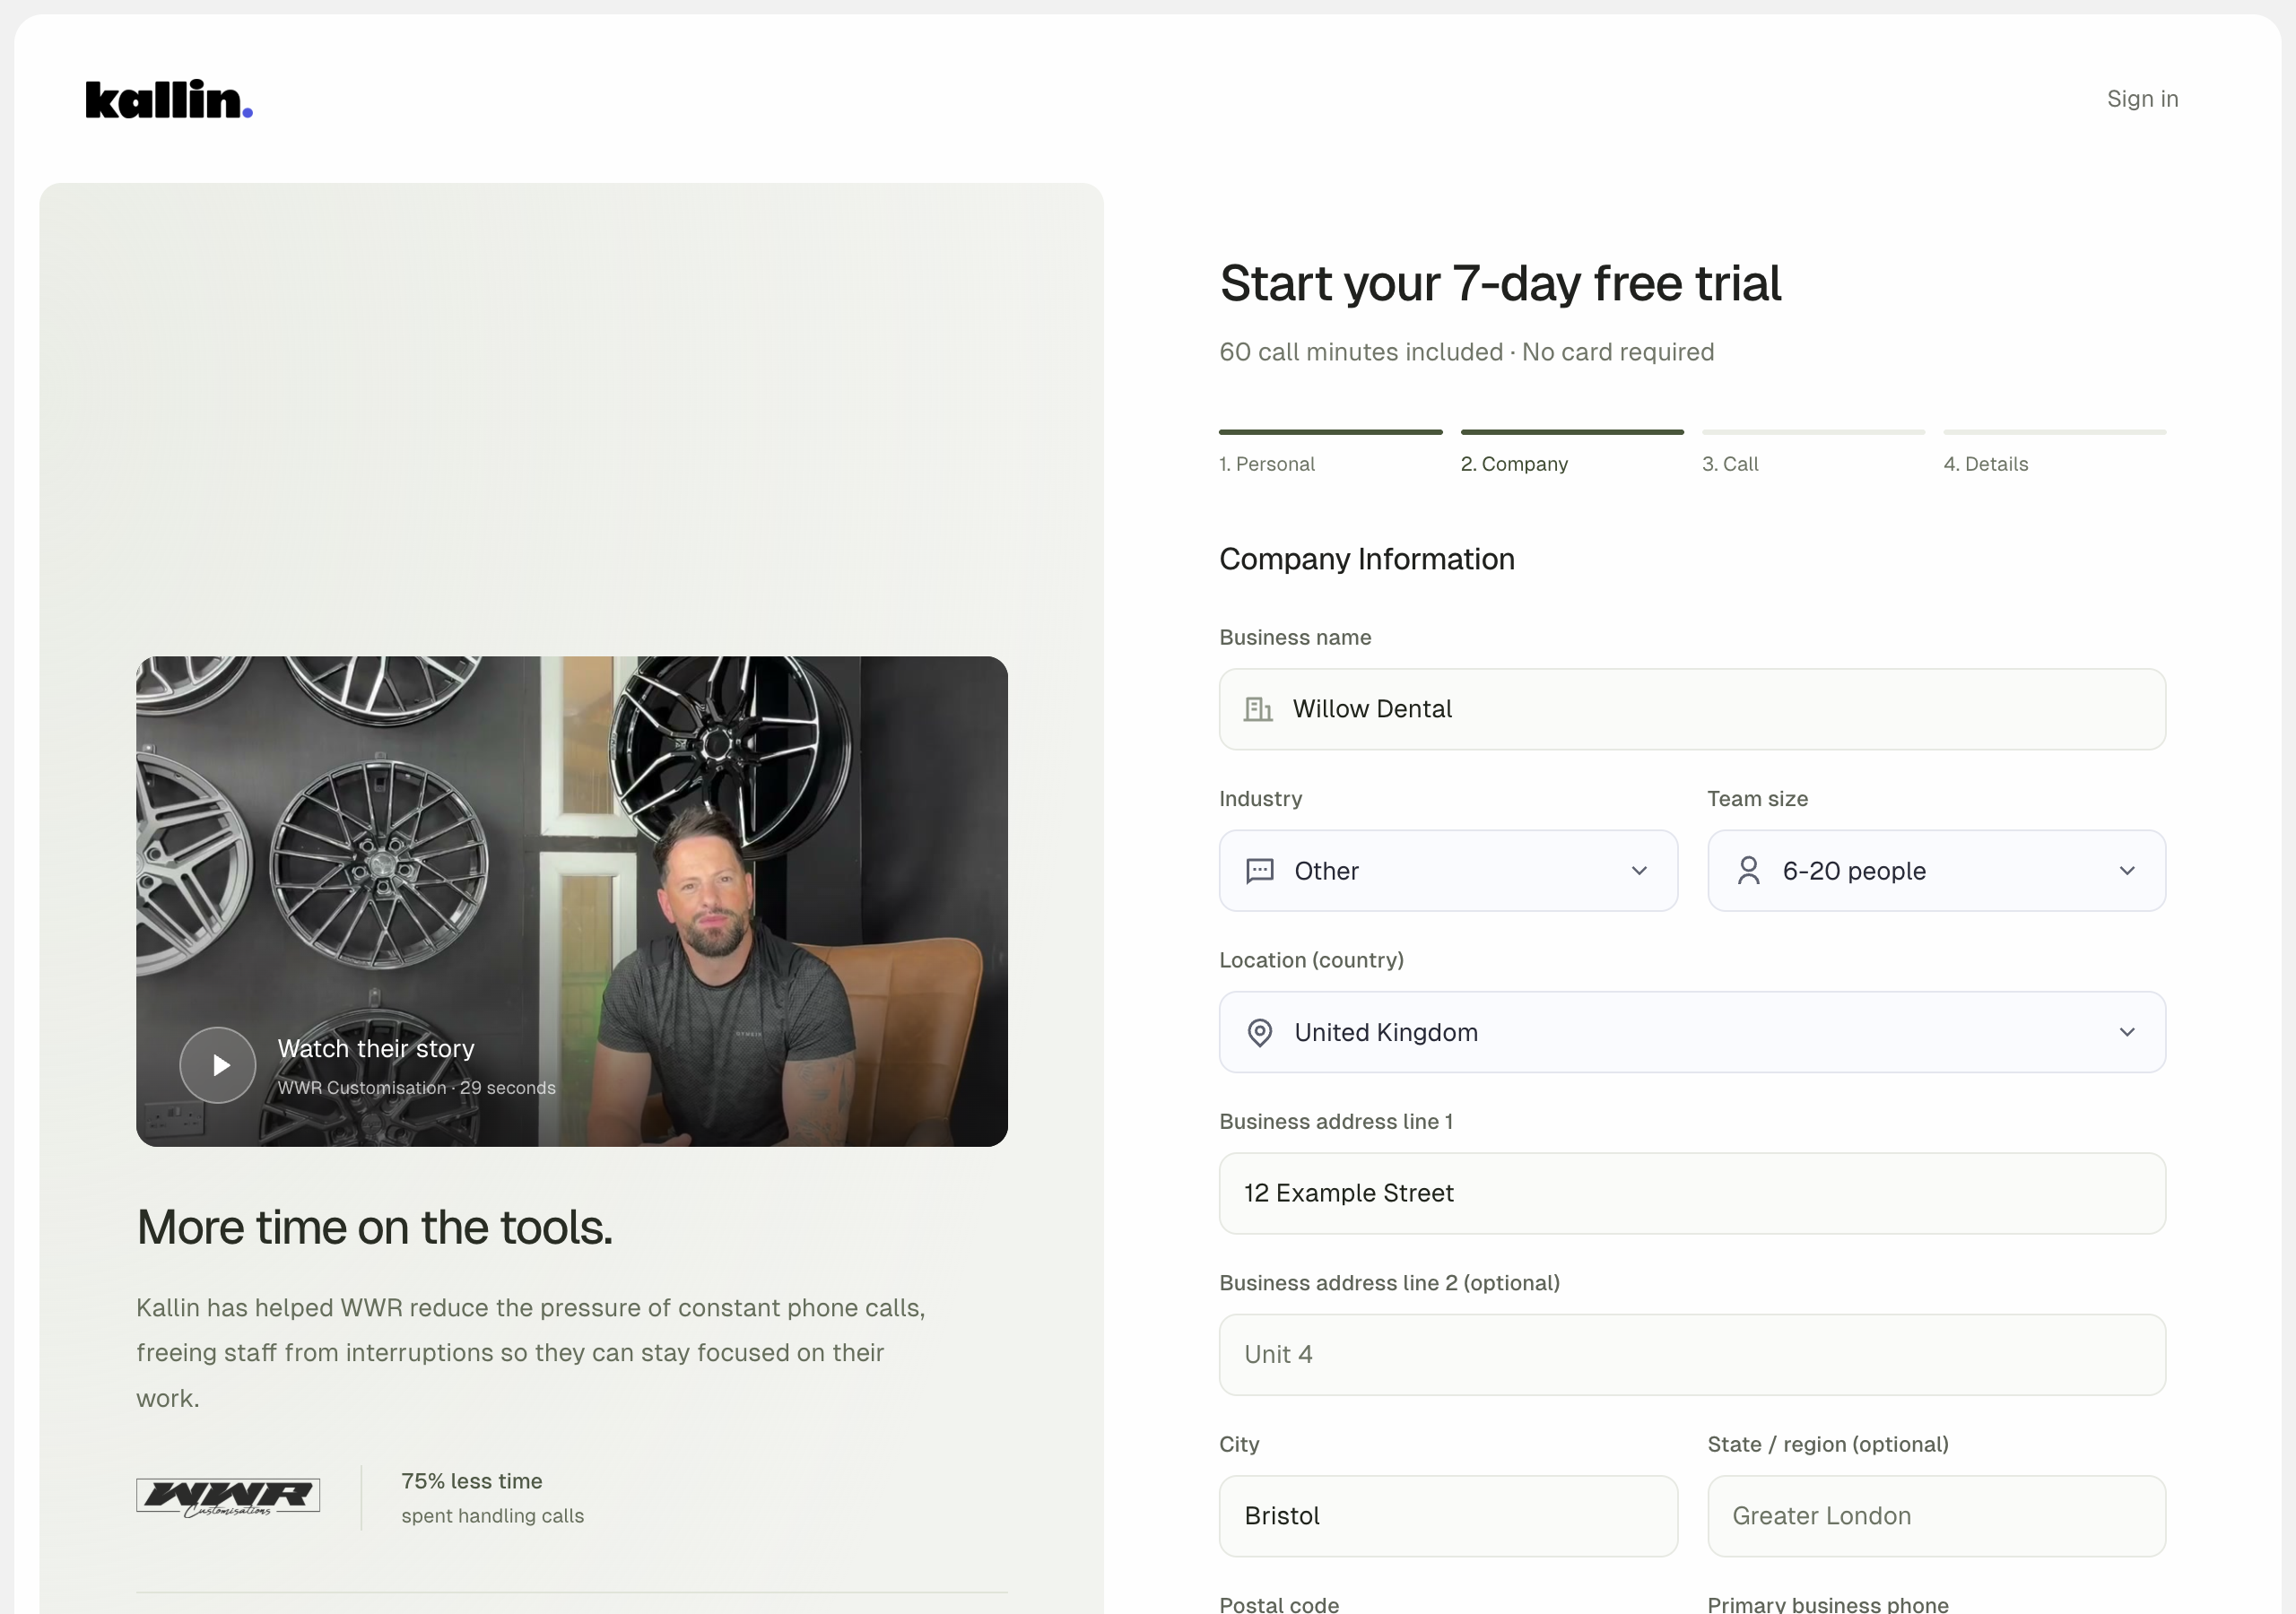2296x1614 pixels.
Task: Click the video thumbnail of the man seated
Action: 572,901
